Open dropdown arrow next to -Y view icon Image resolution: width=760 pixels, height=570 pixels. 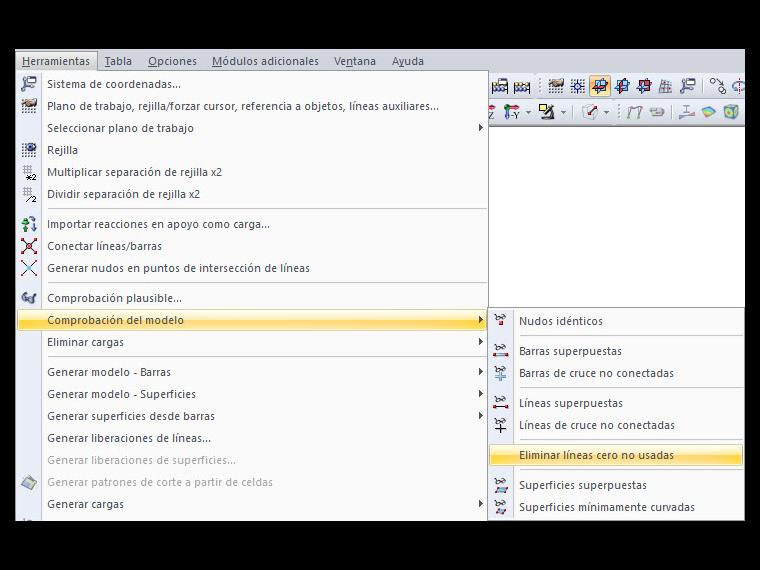point(528,112)
